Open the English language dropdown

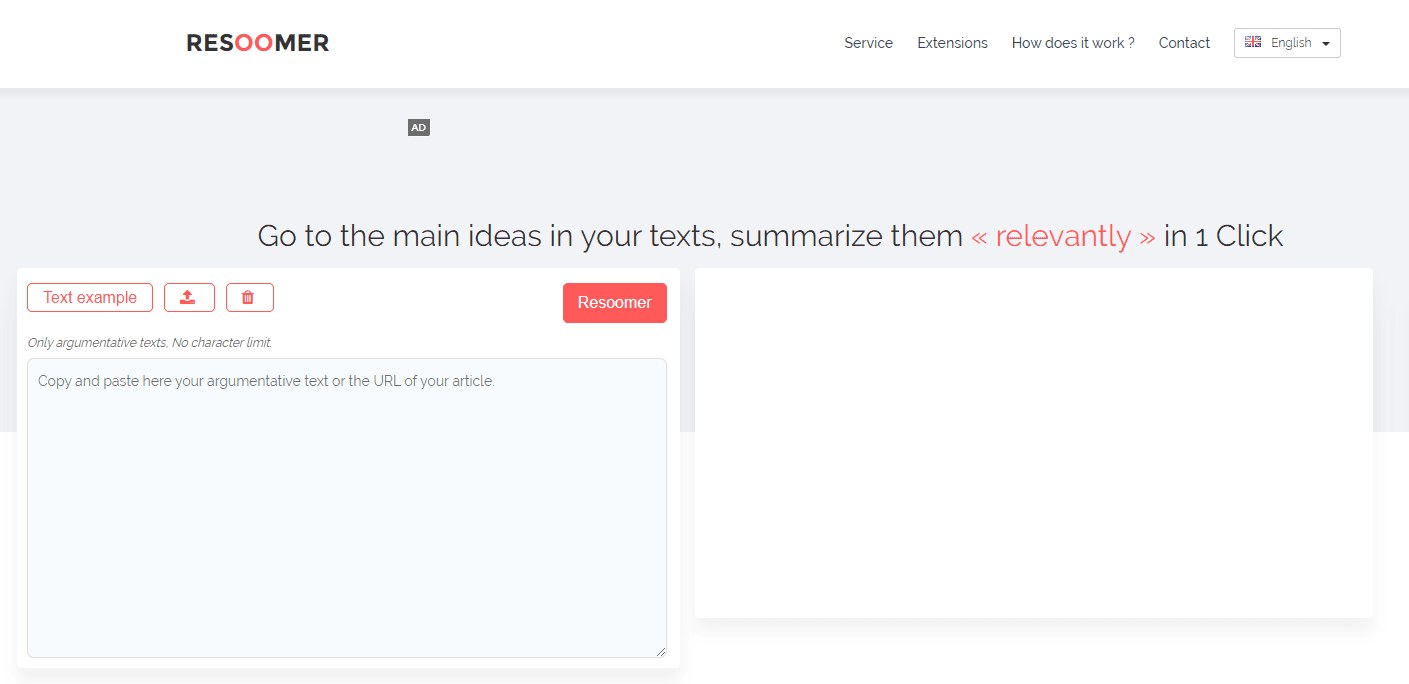pos(1287,43)
